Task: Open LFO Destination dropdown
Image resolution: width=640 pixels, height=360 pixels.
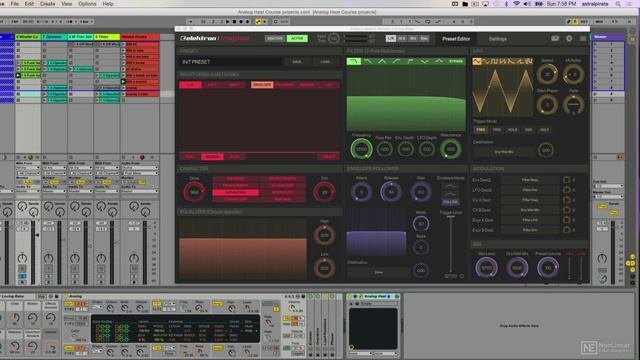Action: 504,152
